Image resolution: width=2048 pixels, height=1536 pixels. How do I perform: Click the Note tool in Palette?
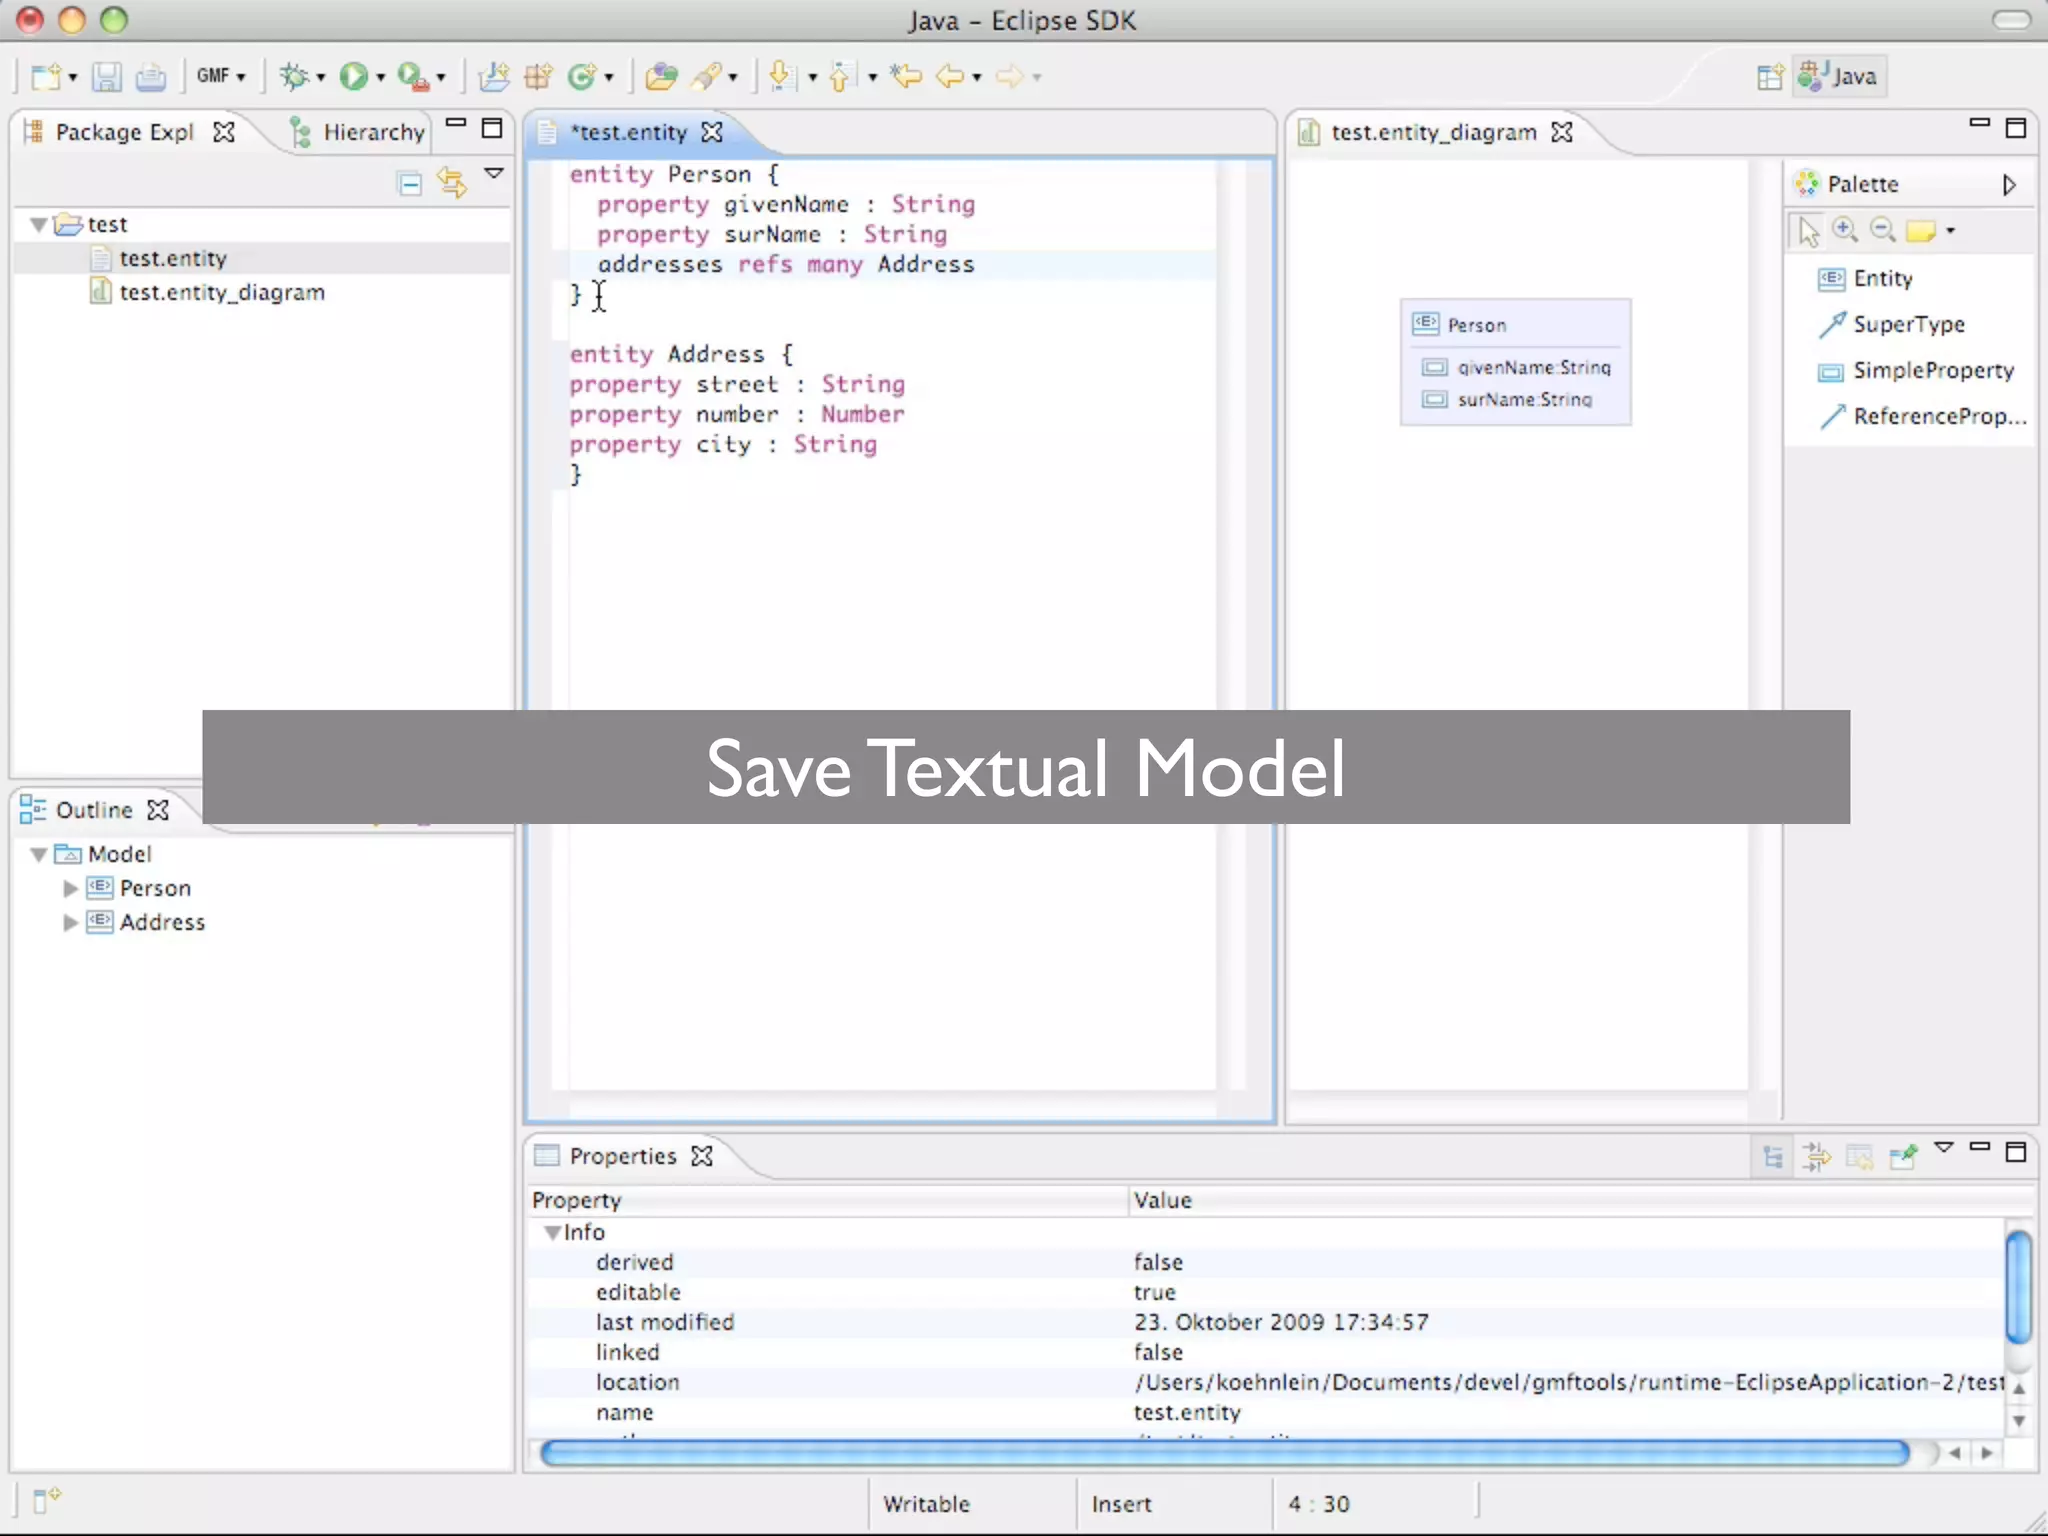pyautogui.click(x=1921, y=231)
